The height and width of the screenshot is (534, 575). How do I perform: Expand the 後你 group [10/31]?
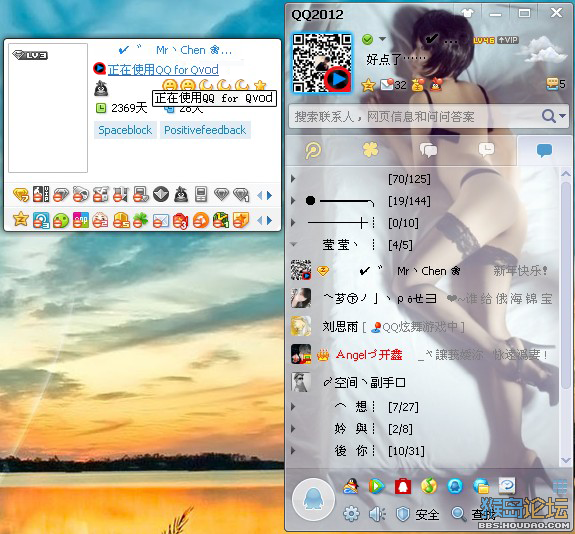(x=293, y=451)
